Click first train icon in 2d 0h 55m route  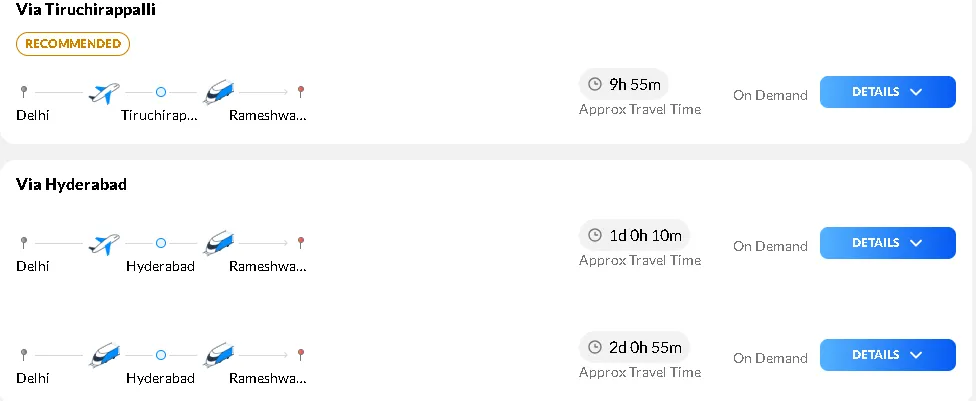click(x=104, y=355)
